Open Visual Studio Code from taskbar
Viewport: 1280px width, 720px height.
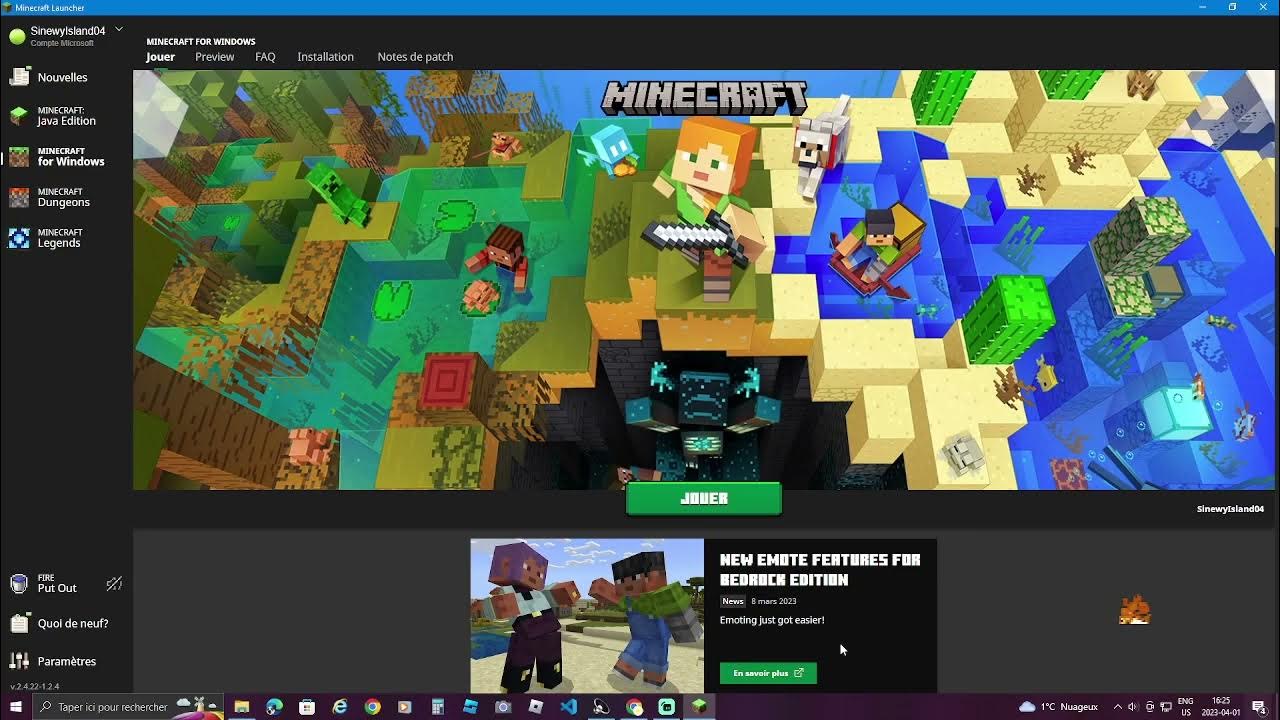[x=569, y=707]
